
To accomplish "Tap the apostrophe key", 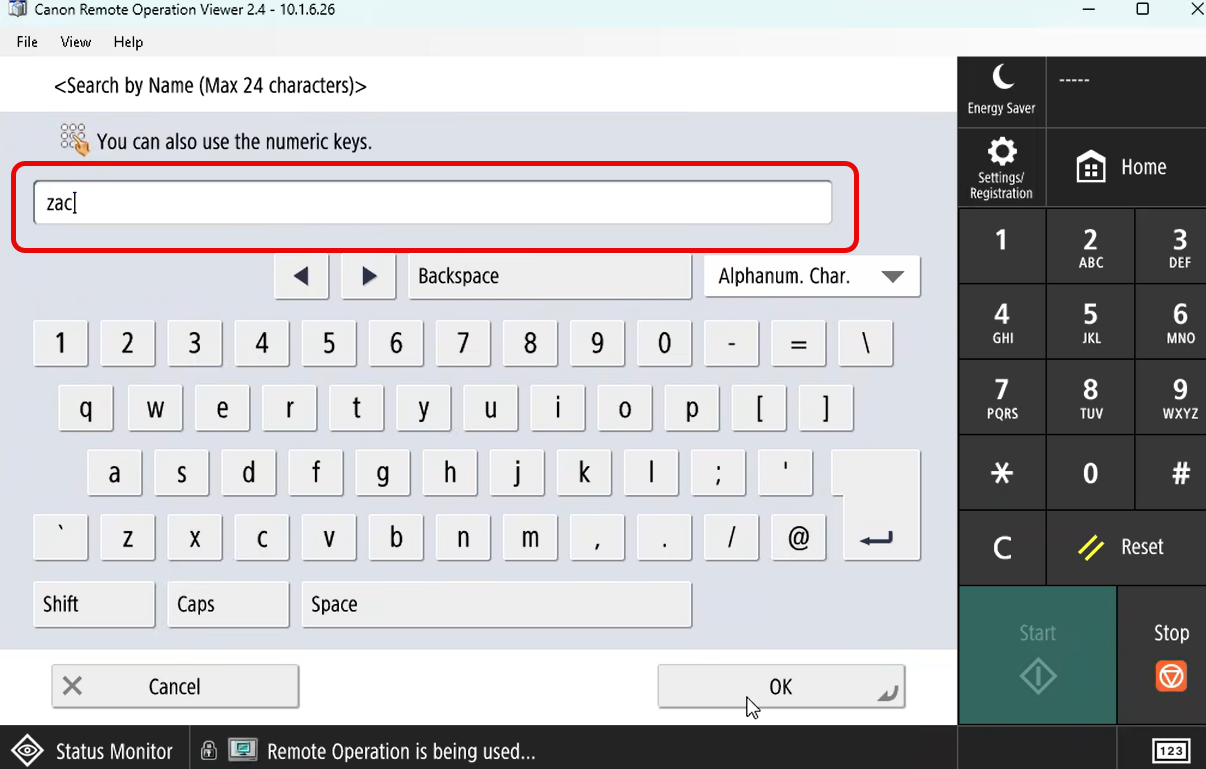I will [x=785, y=472].
